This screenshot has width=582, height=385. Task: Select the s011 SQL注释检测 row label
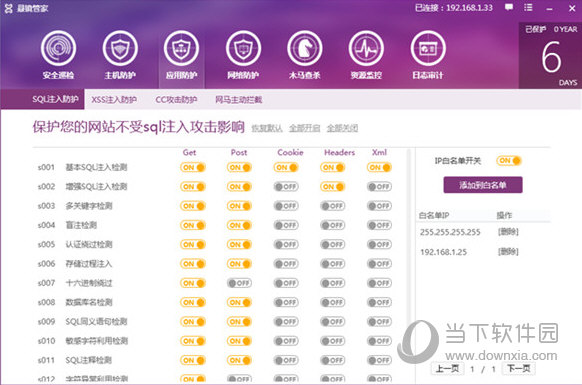pos(89,360)
